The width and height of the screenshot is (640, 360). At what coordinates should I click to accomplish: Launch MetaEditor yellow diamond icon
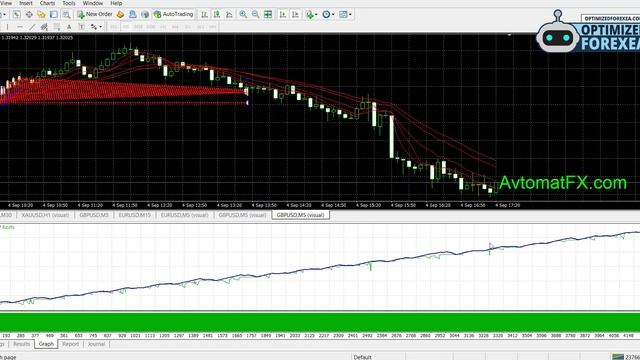point(120,15)
